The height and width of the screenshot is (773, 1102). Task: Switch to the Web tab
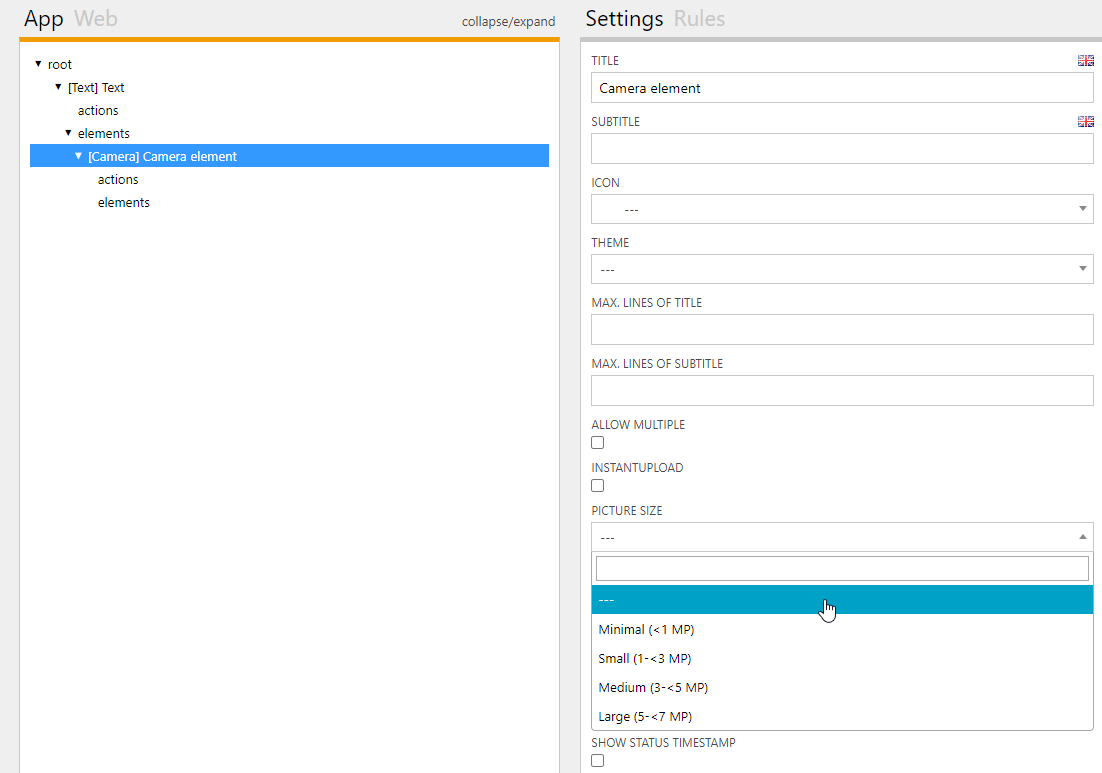96,19
